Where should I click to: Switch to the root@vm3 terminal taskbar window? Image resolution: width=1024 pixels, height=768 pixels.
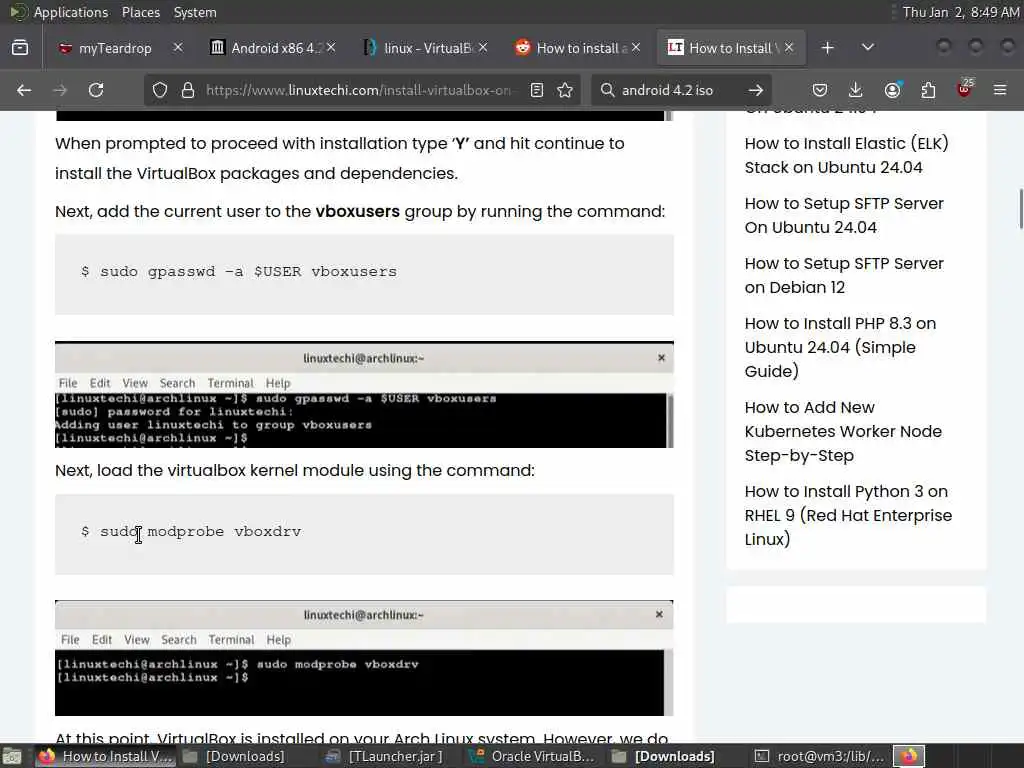point(819,756)
